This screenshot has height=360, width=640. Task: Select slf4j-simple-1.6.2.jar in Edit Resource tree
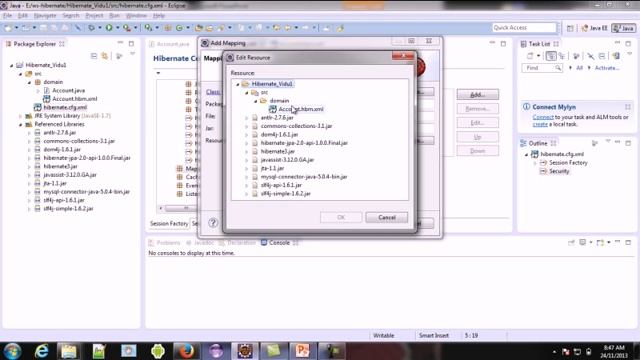286,193
